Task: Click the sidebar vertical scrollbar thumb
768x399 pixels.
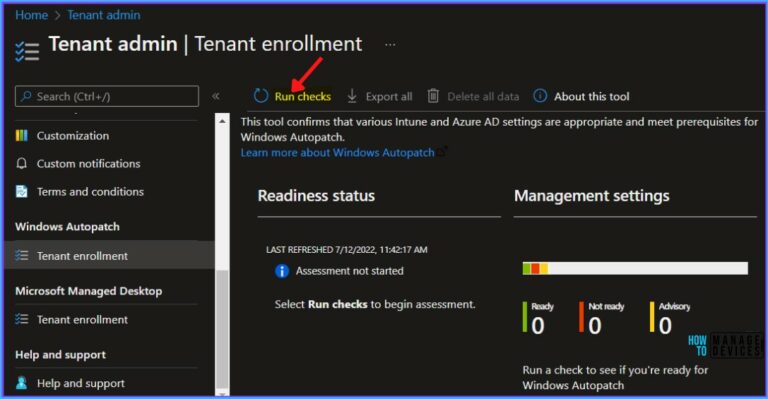Action: pyautogui.click(x=222, y=328)
